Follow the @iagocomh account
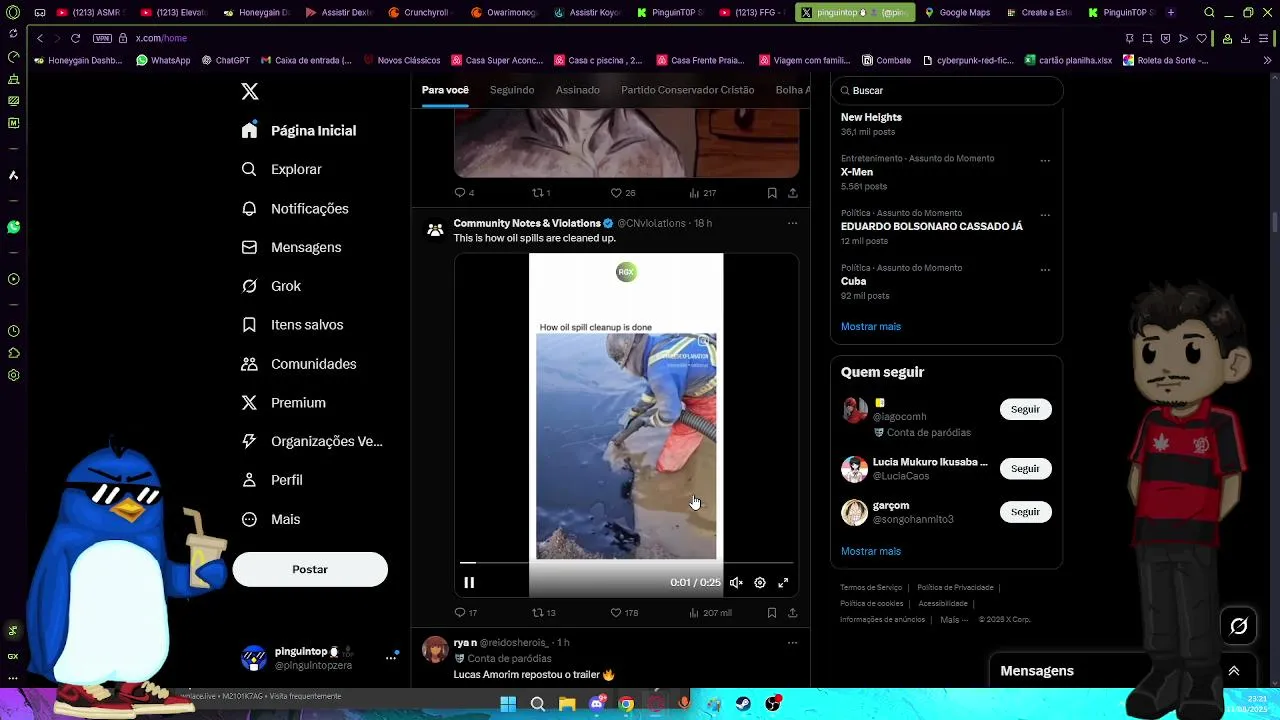This screenshot has height=720, width=1280. (1025, 409)
